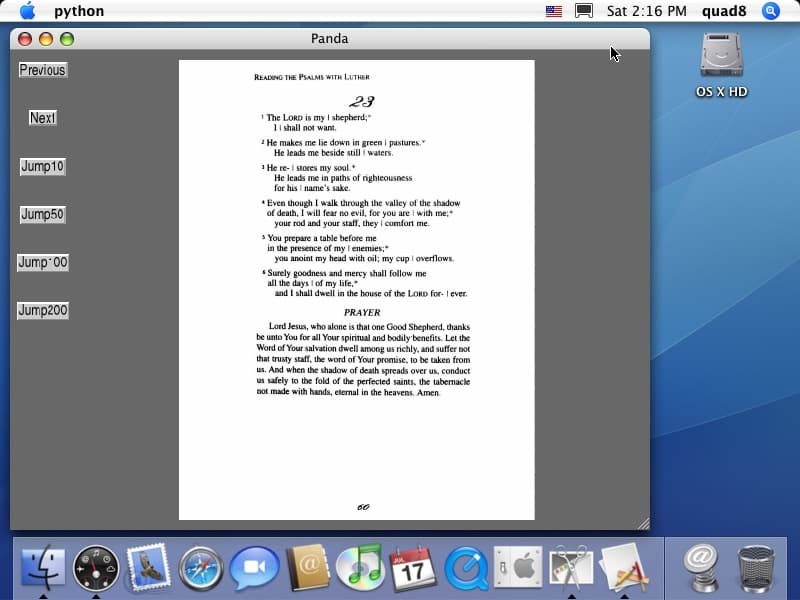
Task: Open the Apple menu
Action: [28, 11]
